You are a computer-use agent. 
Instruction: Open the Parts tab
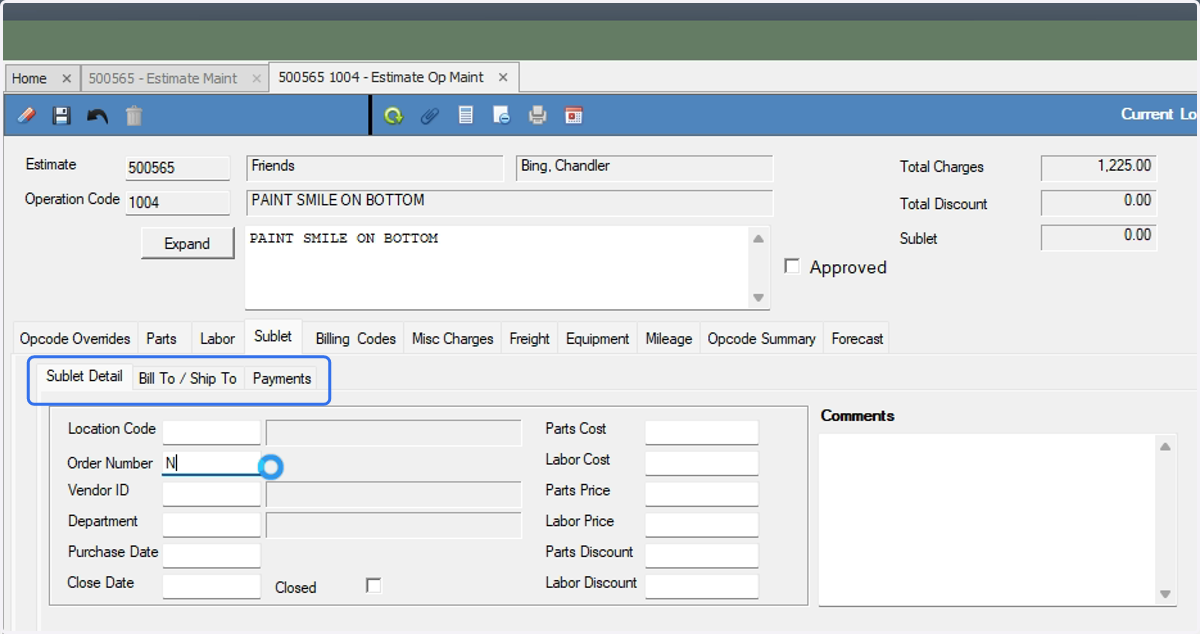click(x=161, y=339)
